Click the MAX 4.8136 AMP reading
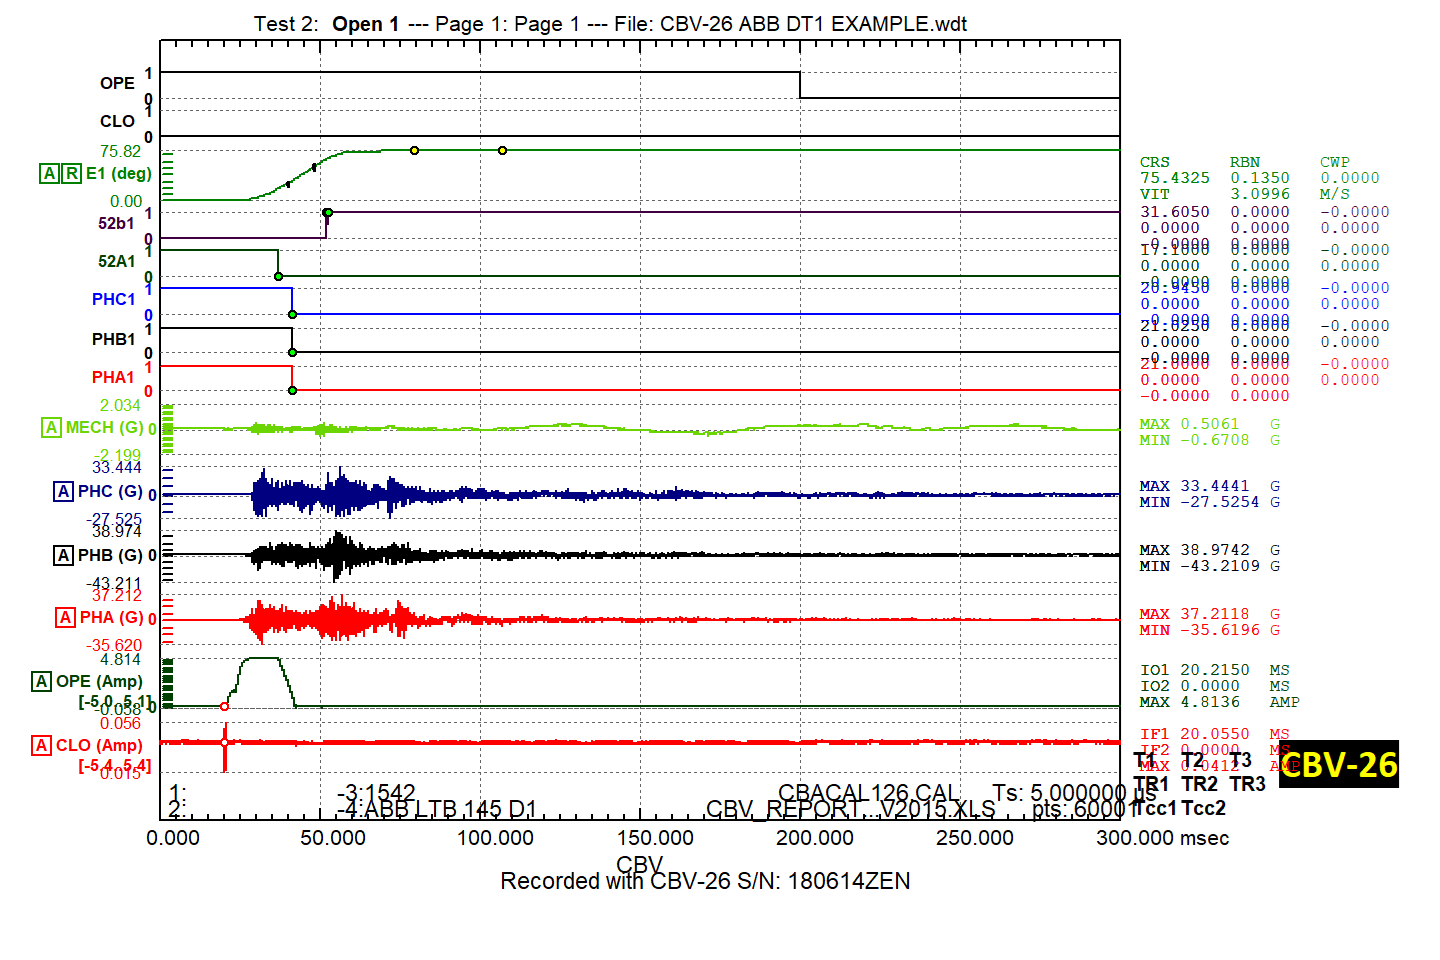The height and width of the screenshot is (960, 1440). pos(1220,702)
